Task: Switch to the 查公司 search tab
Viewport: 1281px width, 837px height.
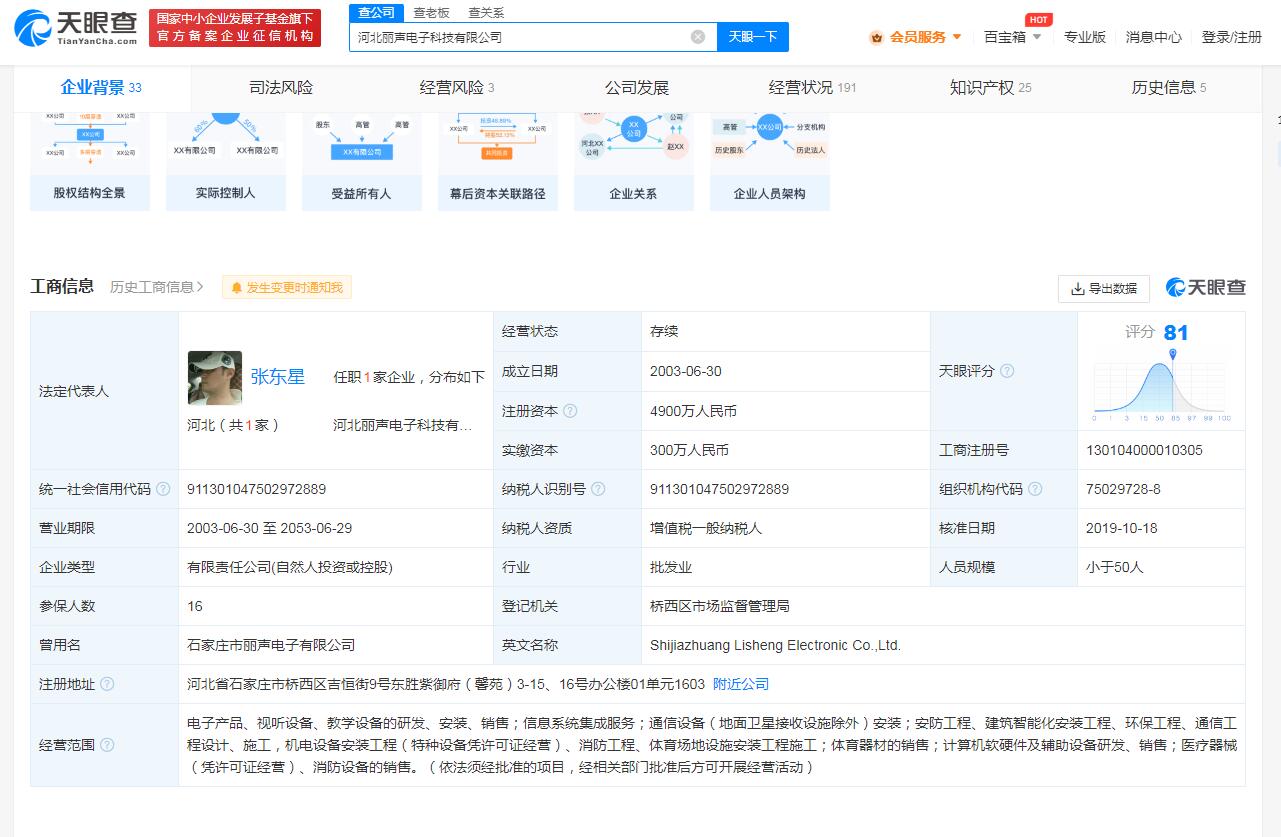Action: coord(377,12)
